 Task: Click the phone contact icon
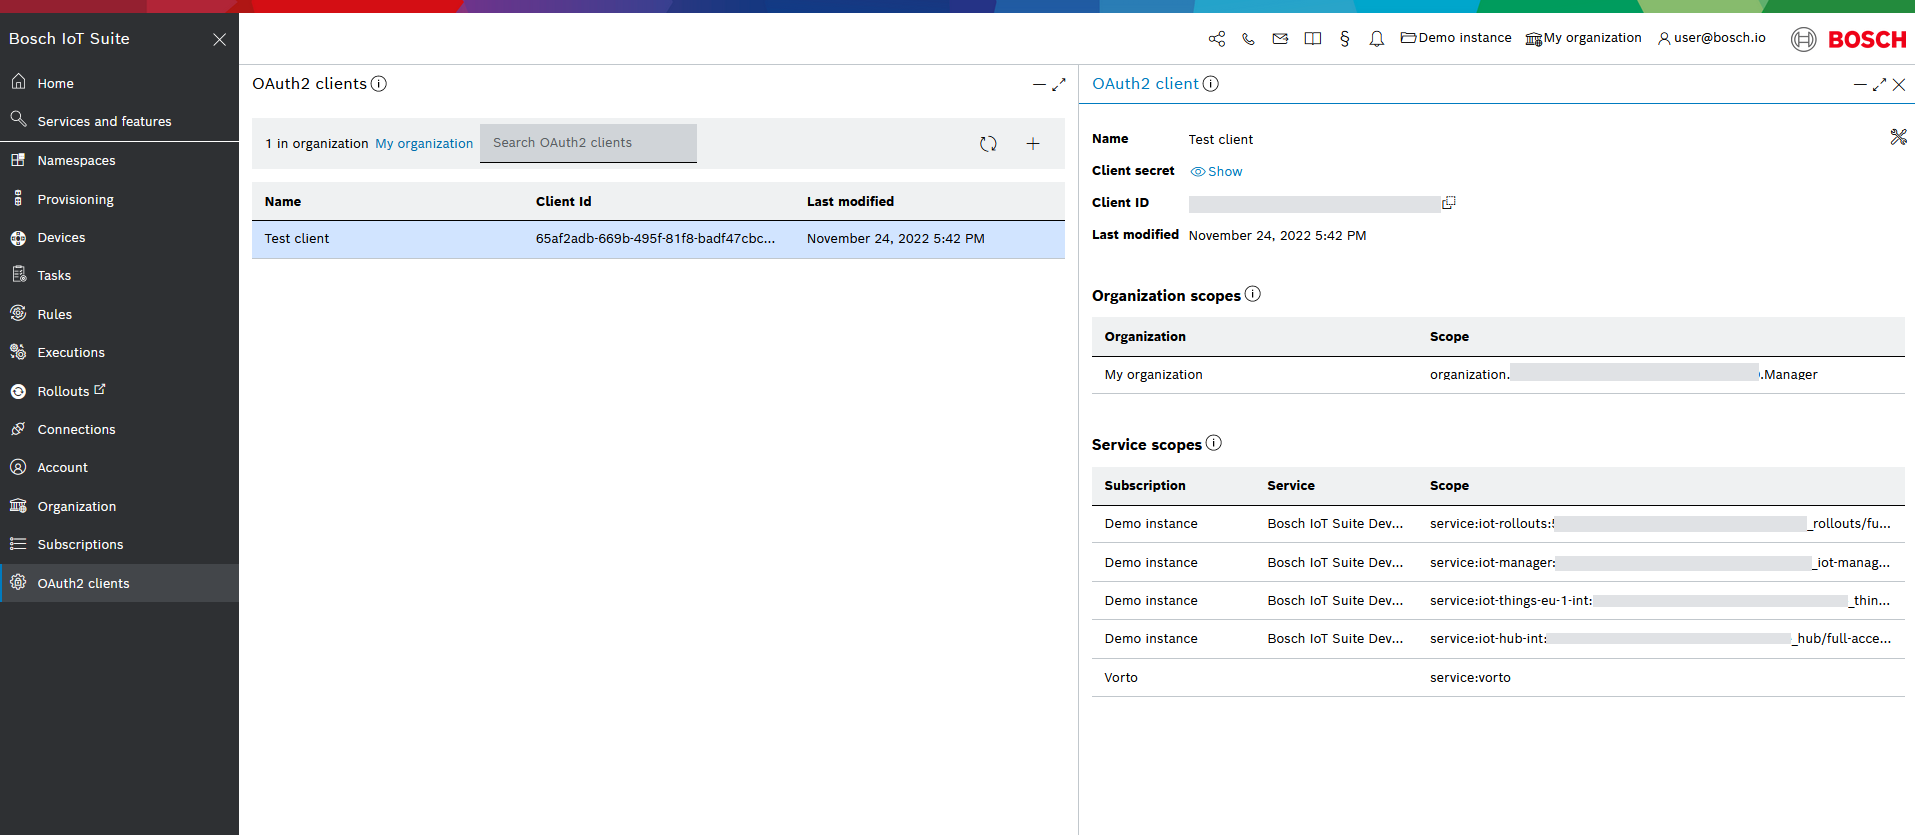1248,39
